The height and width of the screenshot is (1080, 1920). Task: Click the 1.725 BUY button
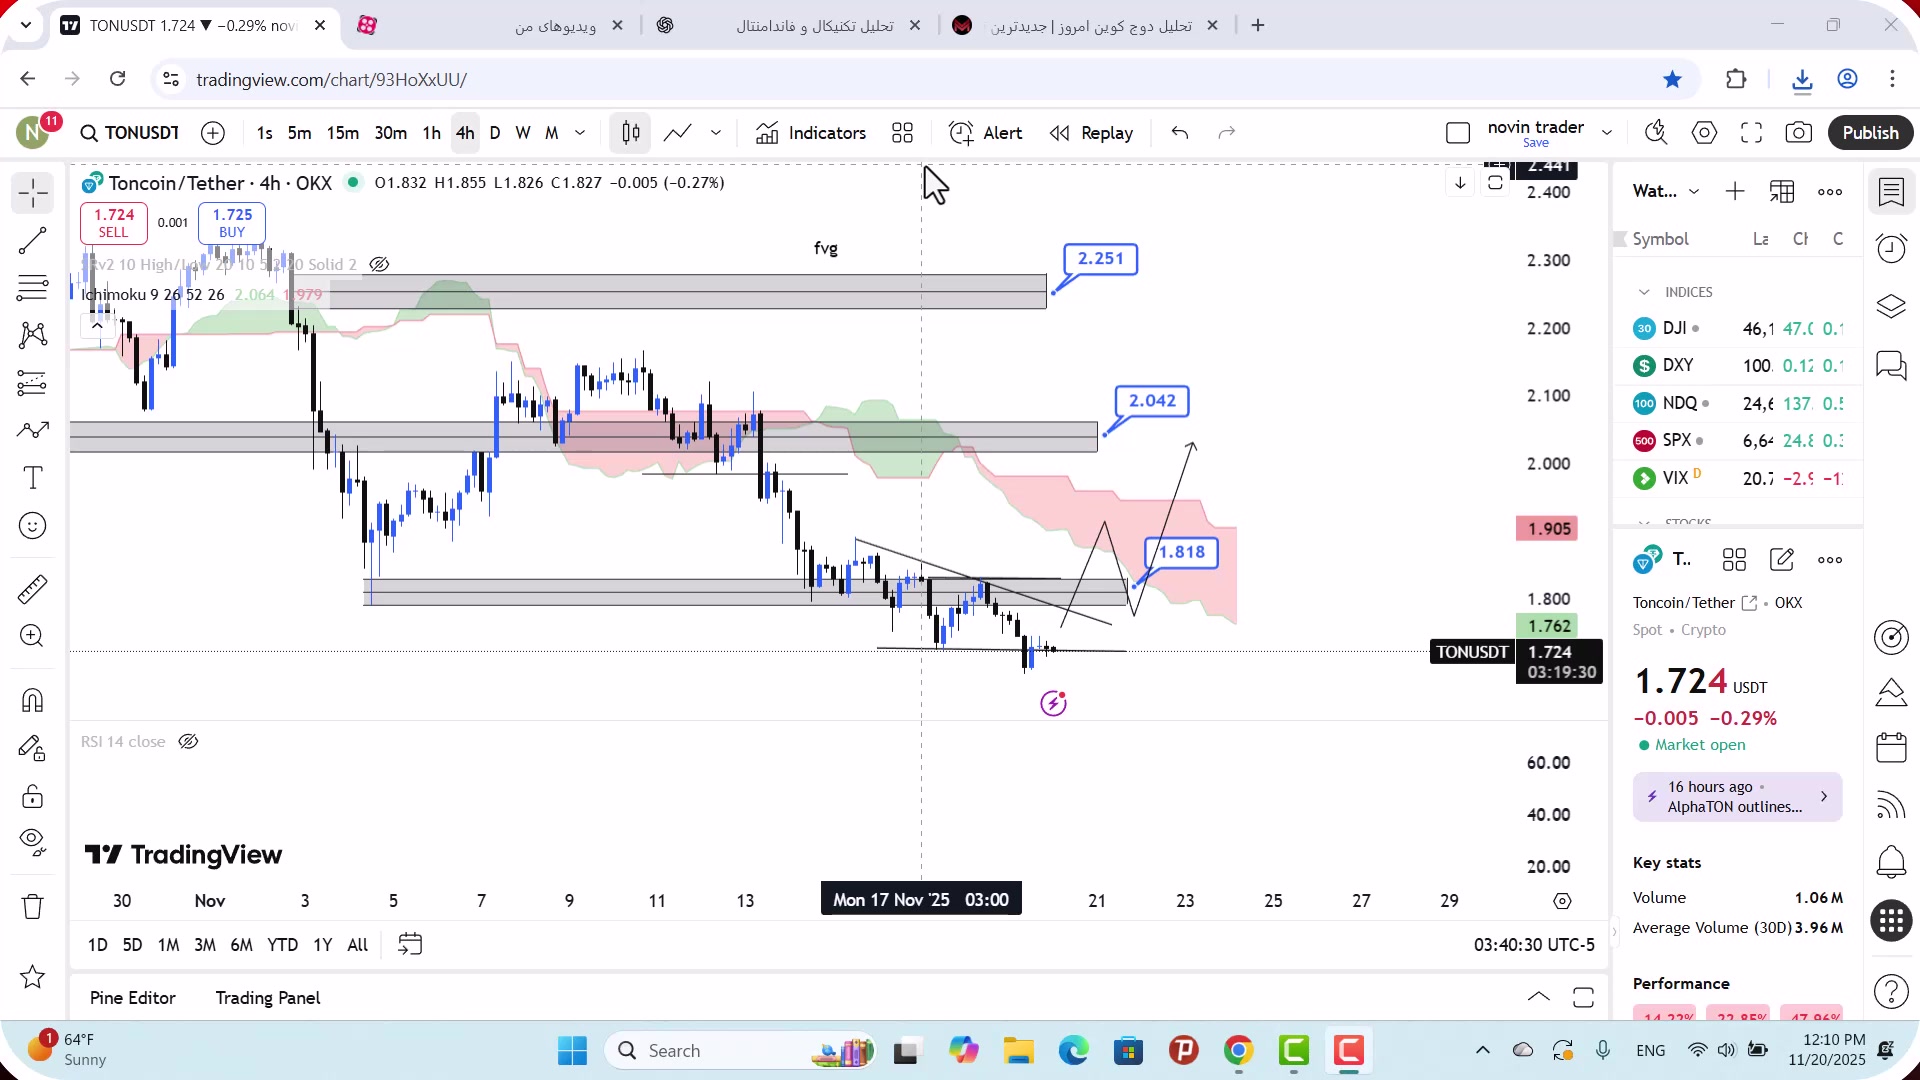tap(232, 223)
